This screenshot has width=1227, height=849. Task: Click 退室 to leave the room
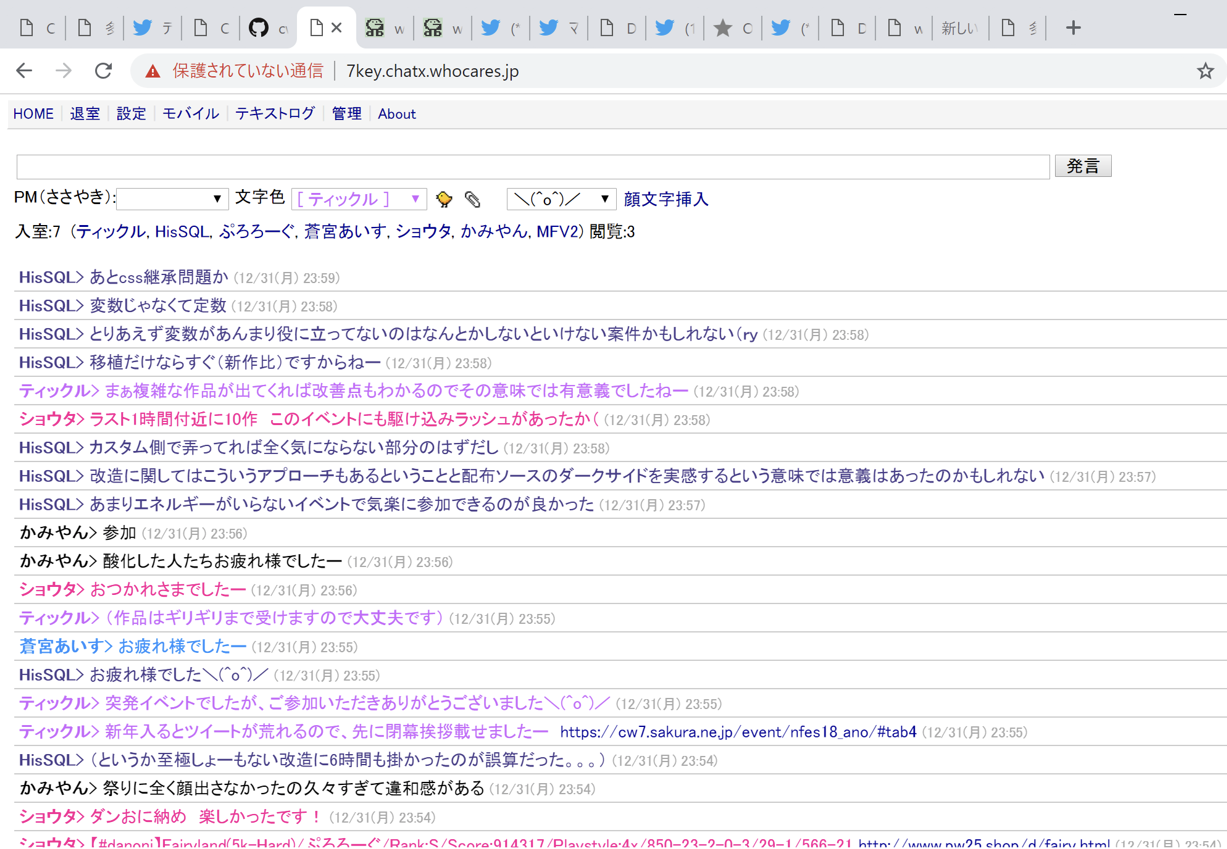coord(85,114)
